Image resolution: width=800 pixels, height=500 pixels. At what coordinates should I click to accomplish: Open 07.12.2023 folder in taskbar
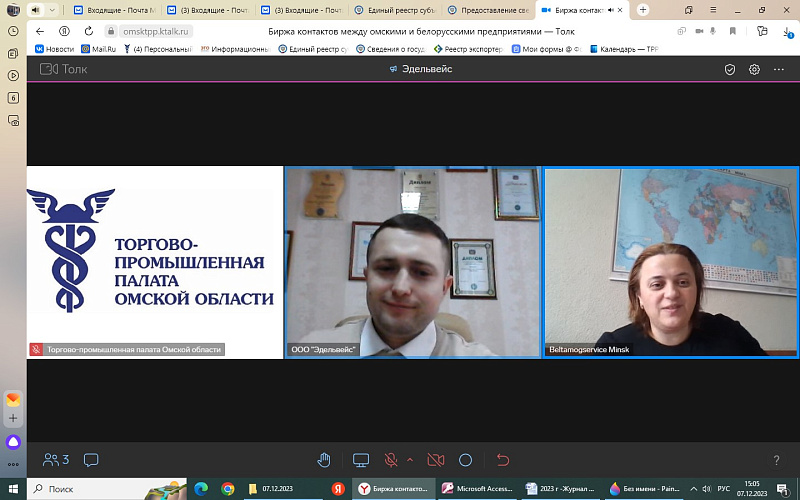click(283, 489)
